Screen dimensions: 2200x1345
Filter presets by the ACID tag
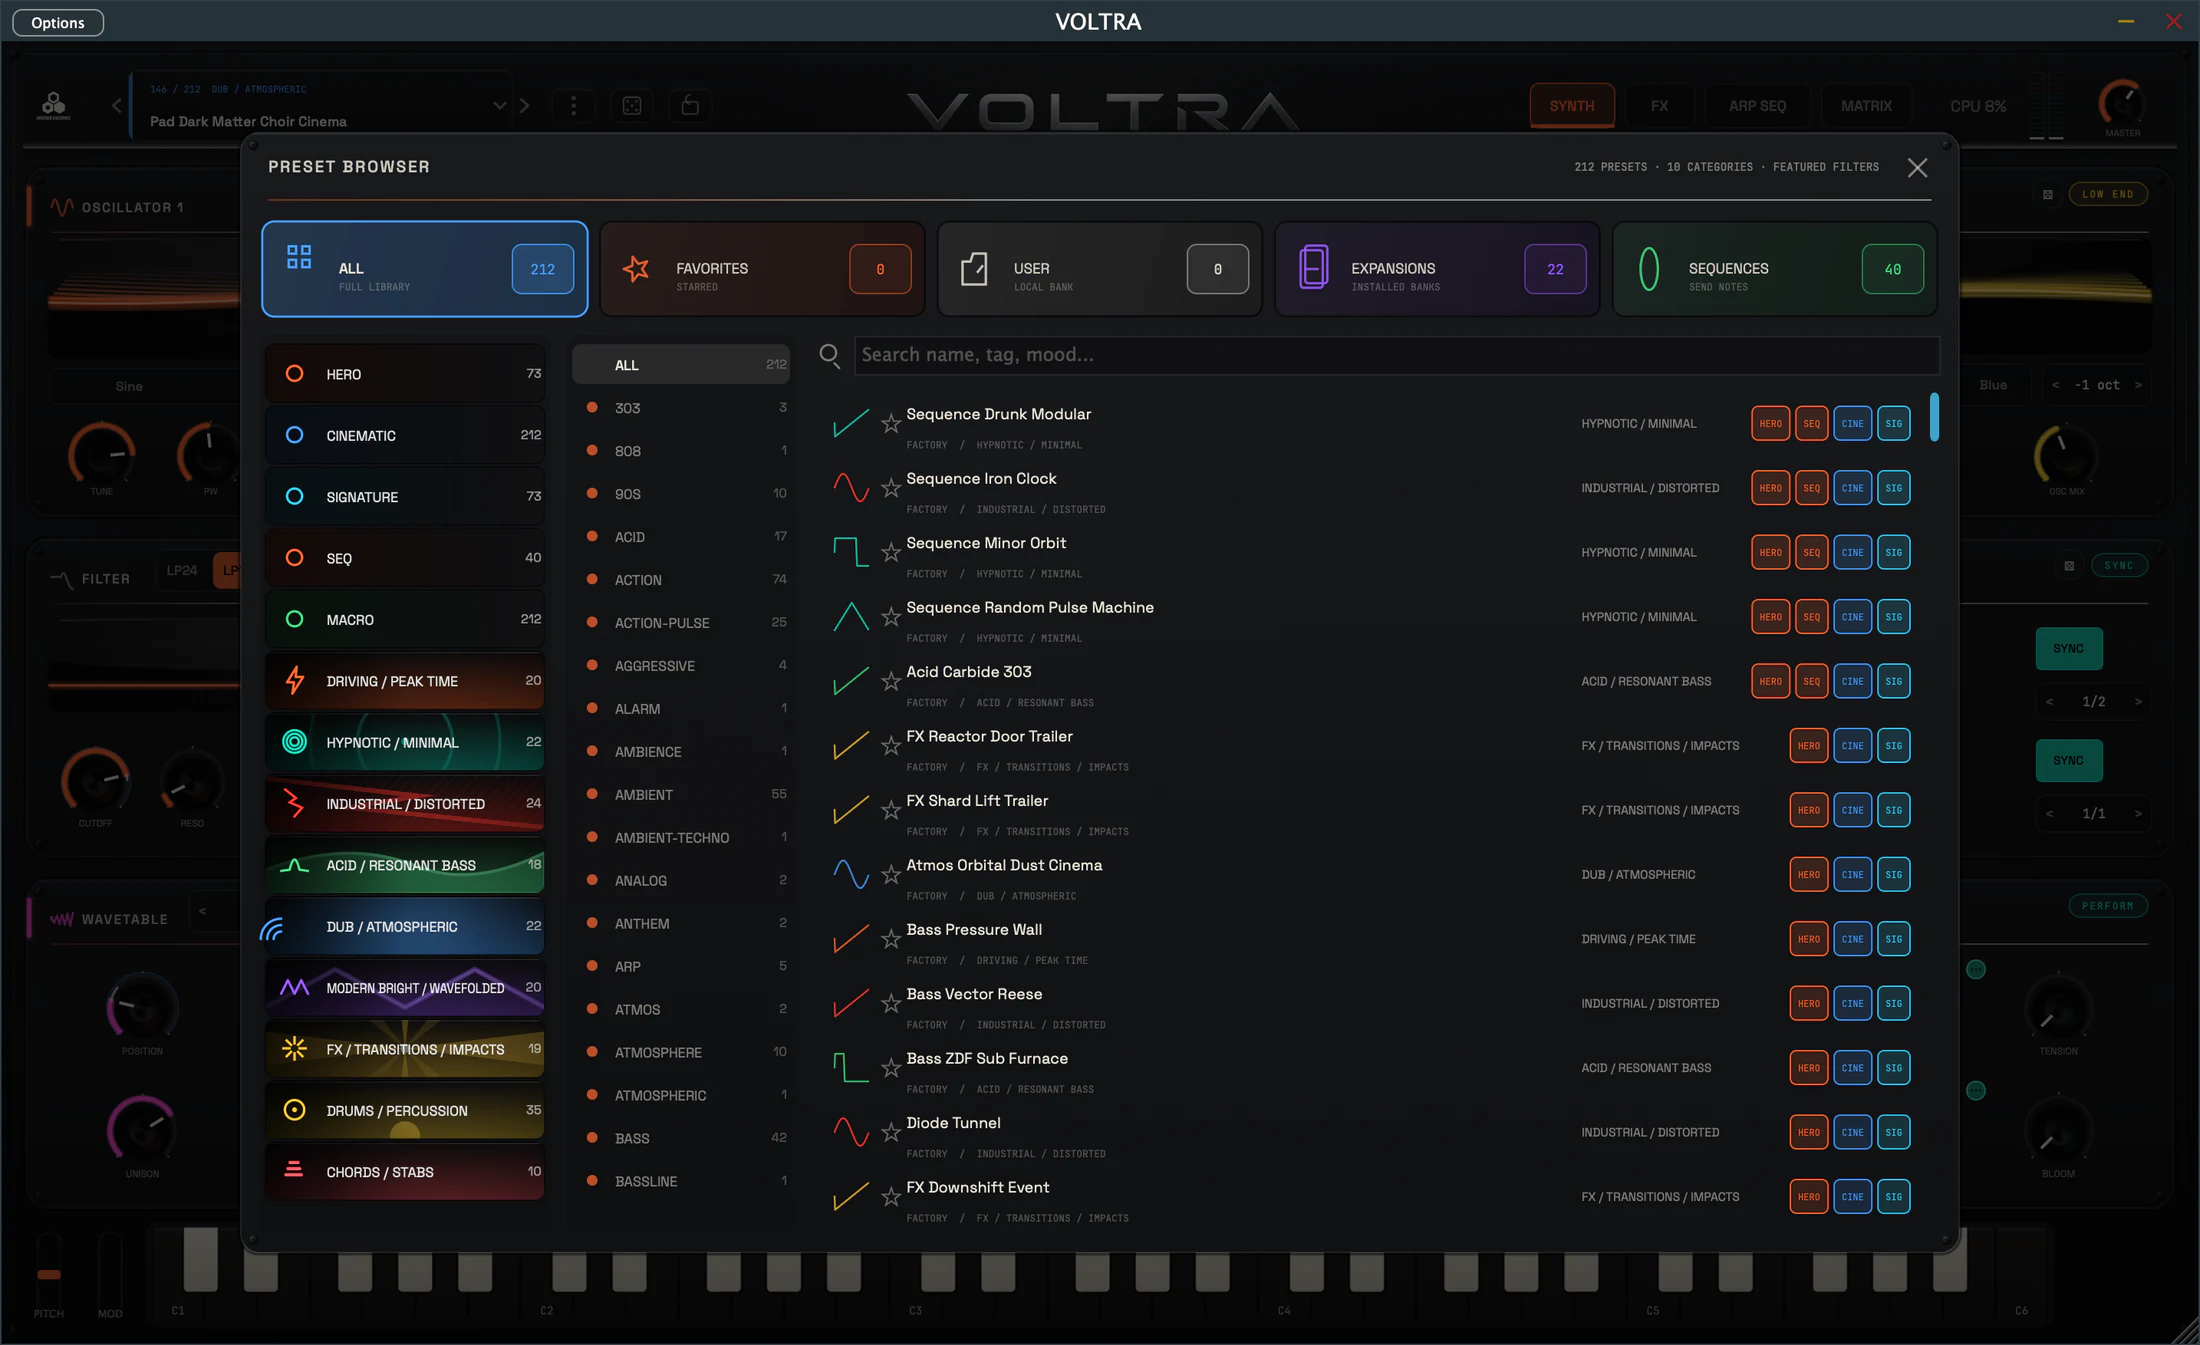(x=681, y=537)
